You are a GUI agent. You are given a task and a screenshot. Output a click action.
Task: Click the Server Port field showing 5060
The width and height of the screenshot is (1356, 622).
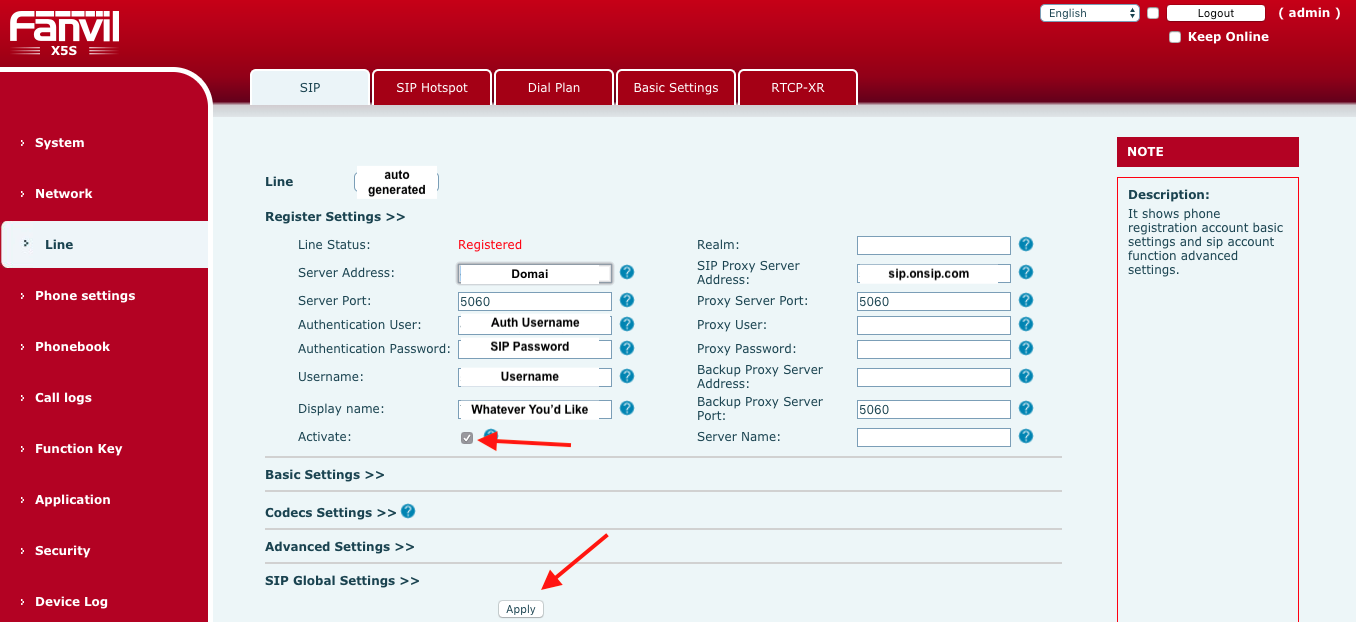[535, 301]
